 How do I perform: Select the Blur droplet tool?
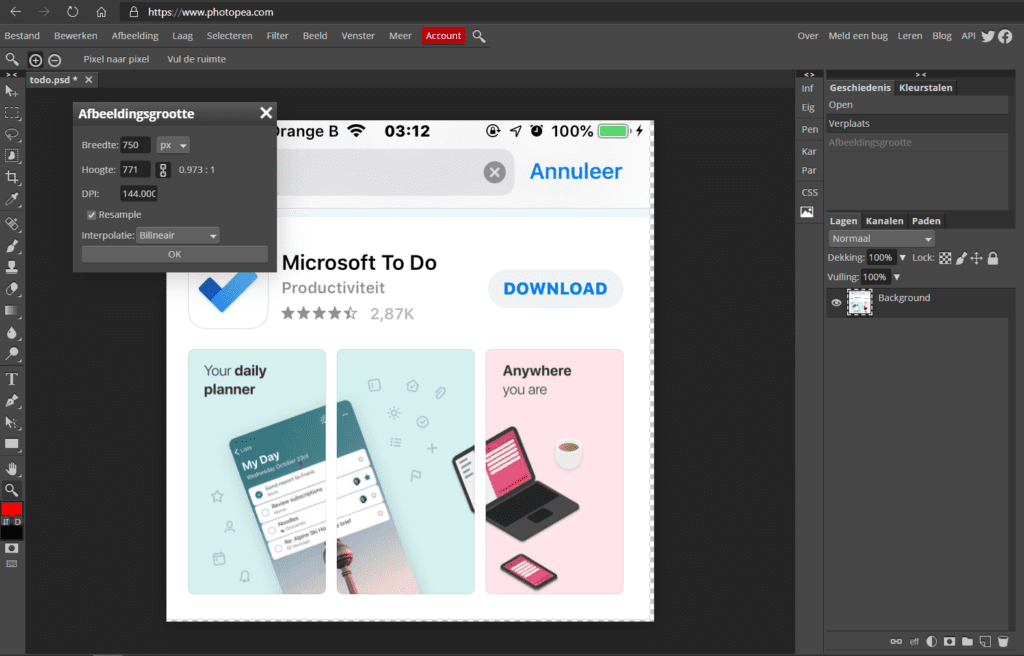pos(12,333)
